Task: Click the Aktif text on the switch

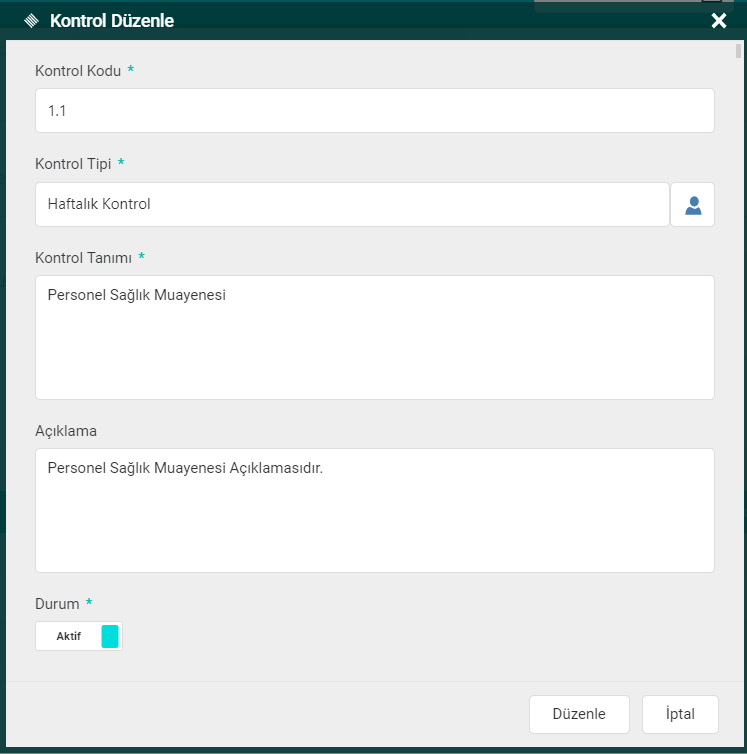Action: coord(69,636)
